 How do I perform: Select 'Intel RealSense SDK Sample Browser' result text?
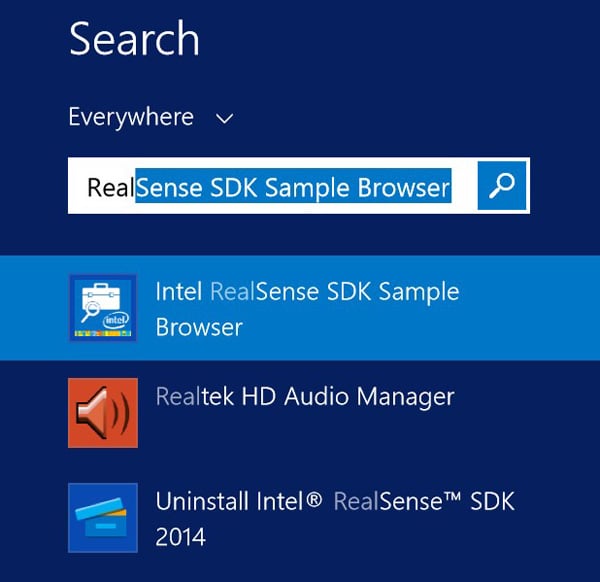[307, 309]
